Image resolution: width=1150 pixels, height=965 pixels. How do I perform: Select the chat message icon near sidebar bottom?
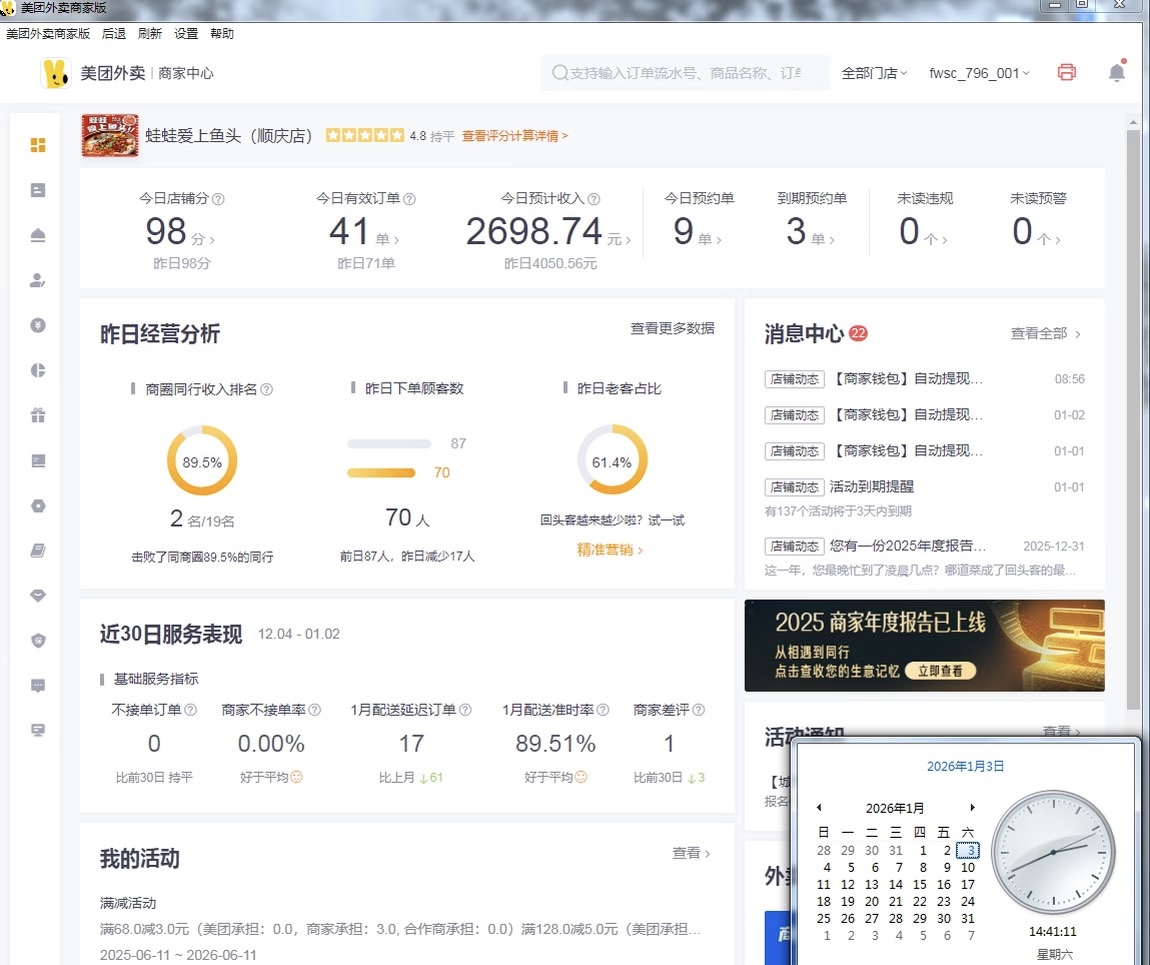point(37,685)
